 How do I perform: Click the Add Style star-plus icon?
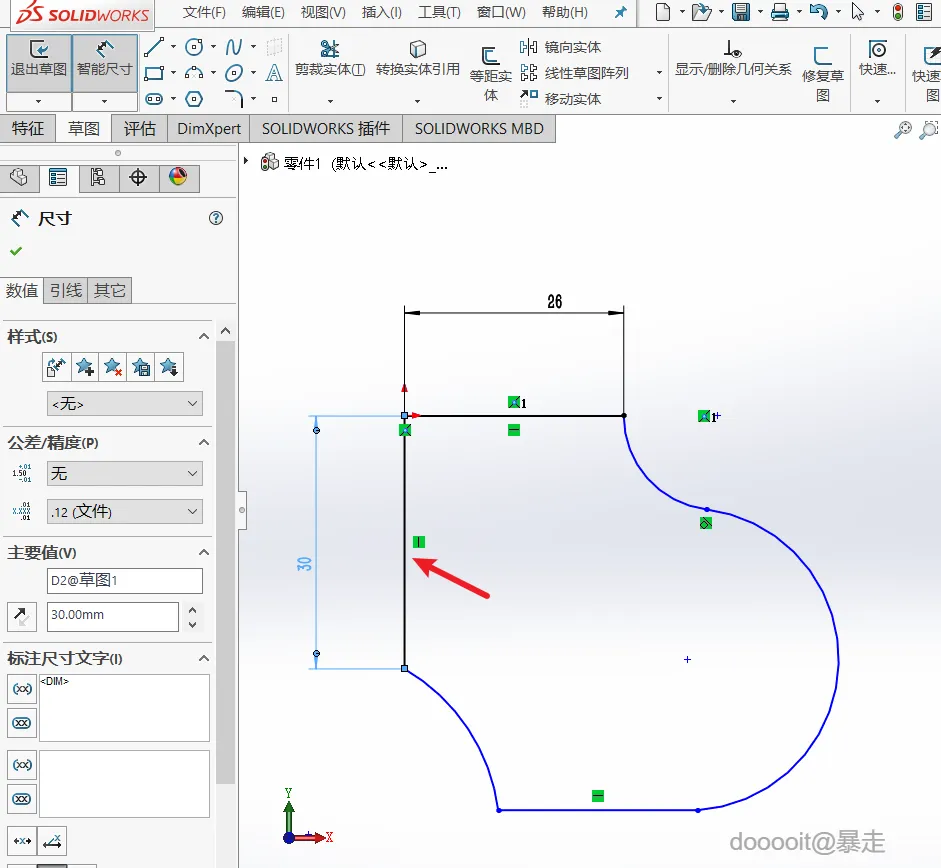[85, 367]
